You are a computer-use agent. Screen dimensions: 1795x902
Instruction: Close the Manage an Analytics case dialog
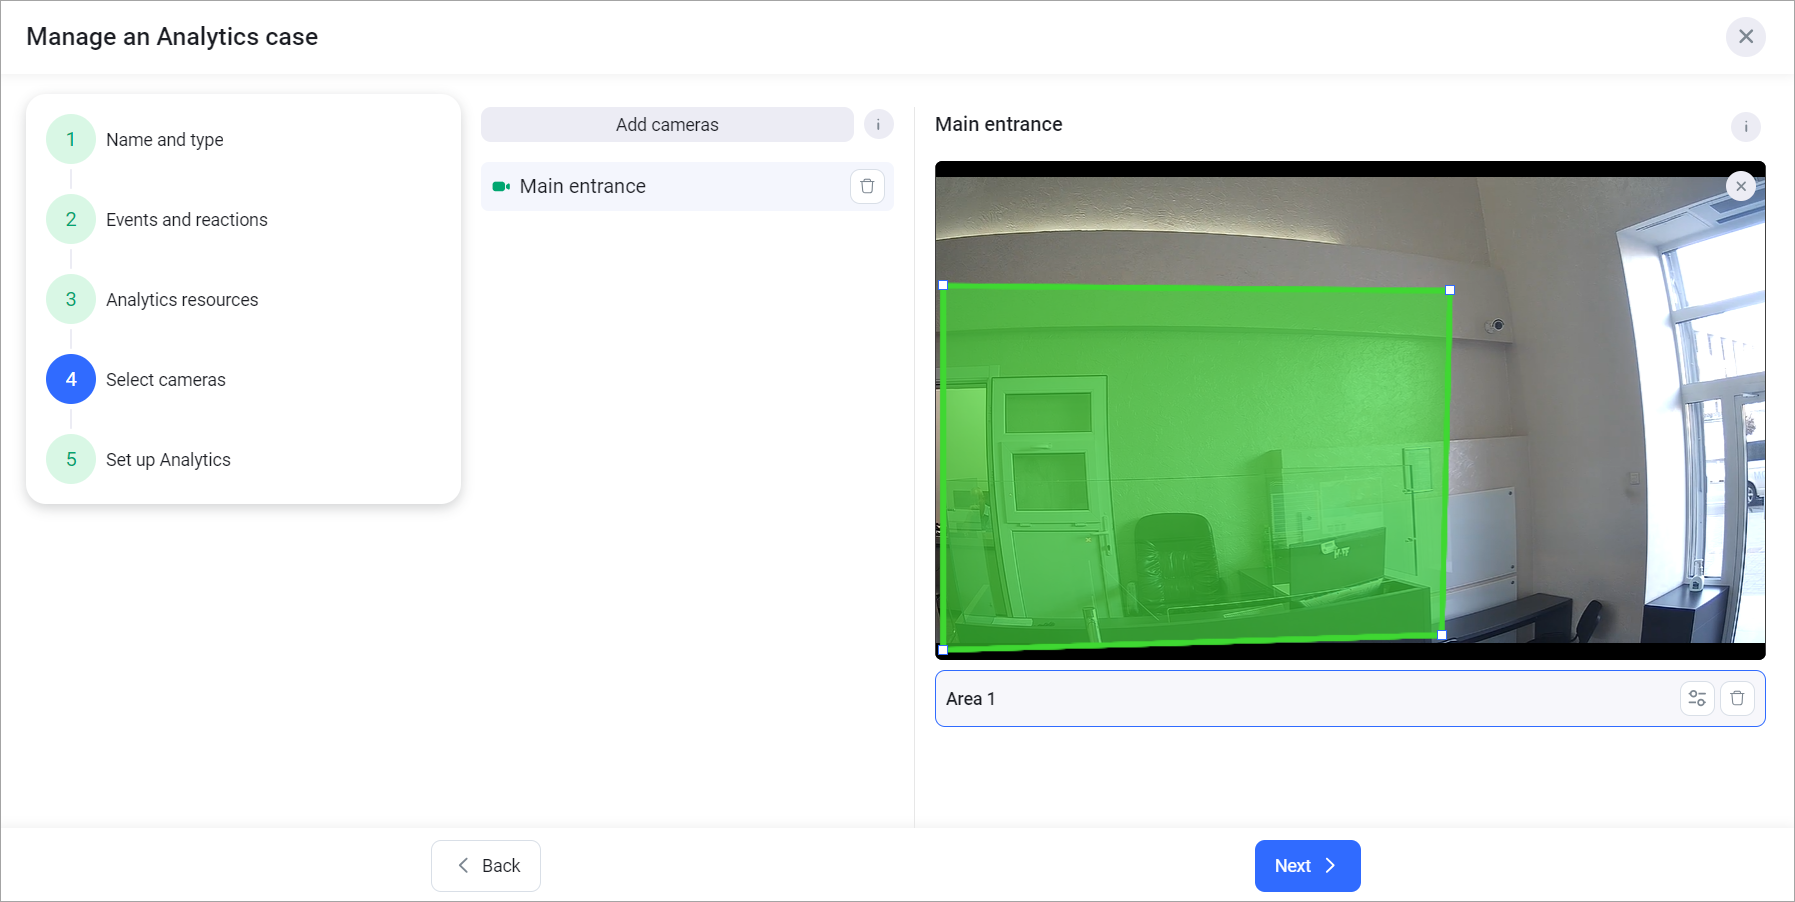pyautogui.click(x=1745, y=37)
